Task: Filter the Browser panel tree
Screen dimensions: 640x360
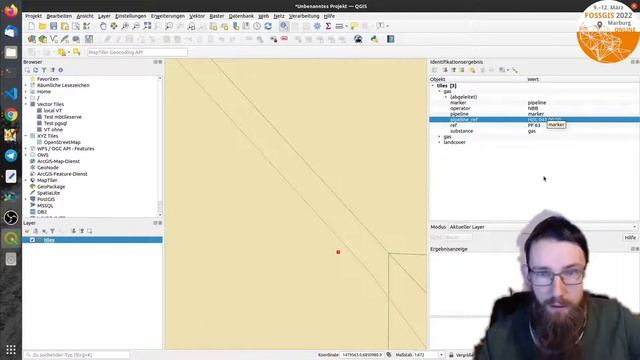Action: click(44, 70)
